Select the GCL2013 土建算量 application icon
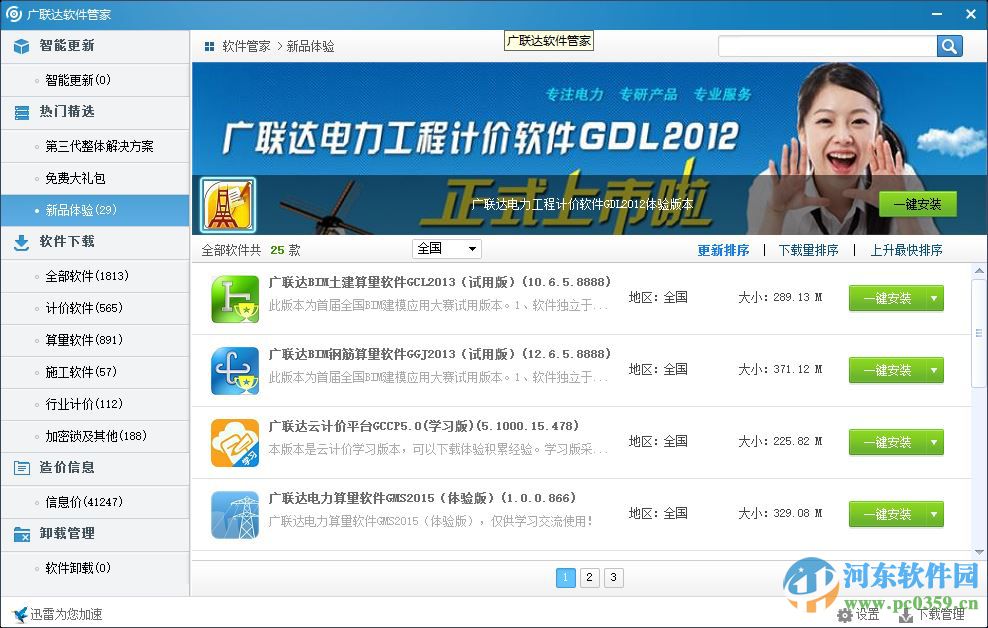Image resolution: width=988 pixels, height=628 pixels. click(234, 297)
